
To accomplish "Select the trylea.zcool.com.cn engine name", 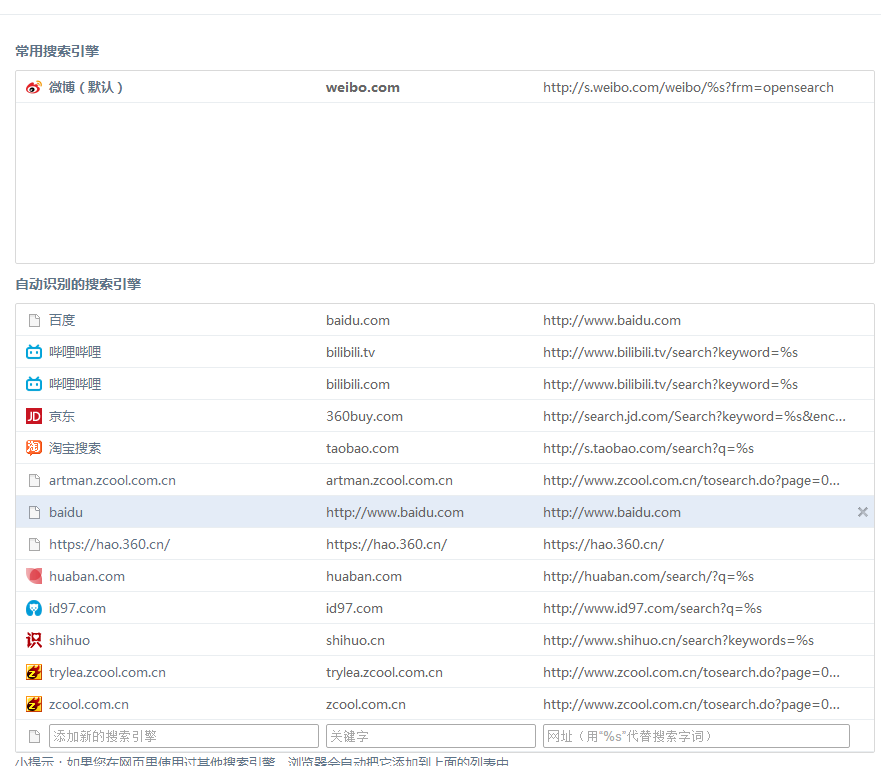I will pos(107,673).
